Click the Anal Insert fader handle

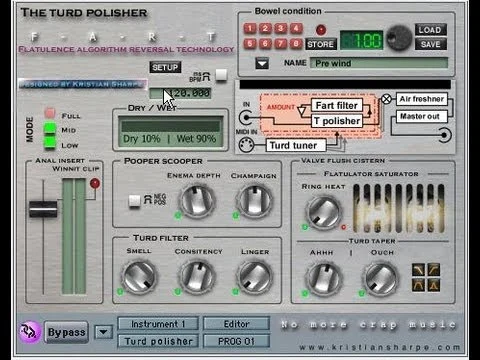point(43,209)
